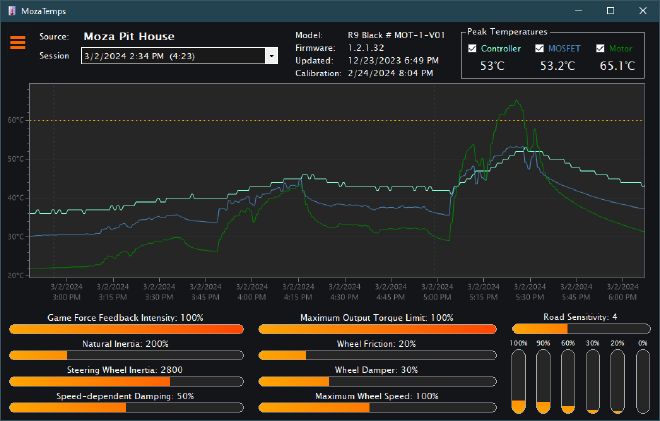Click the 20% vertical equalizer bar

click(617, 380)
